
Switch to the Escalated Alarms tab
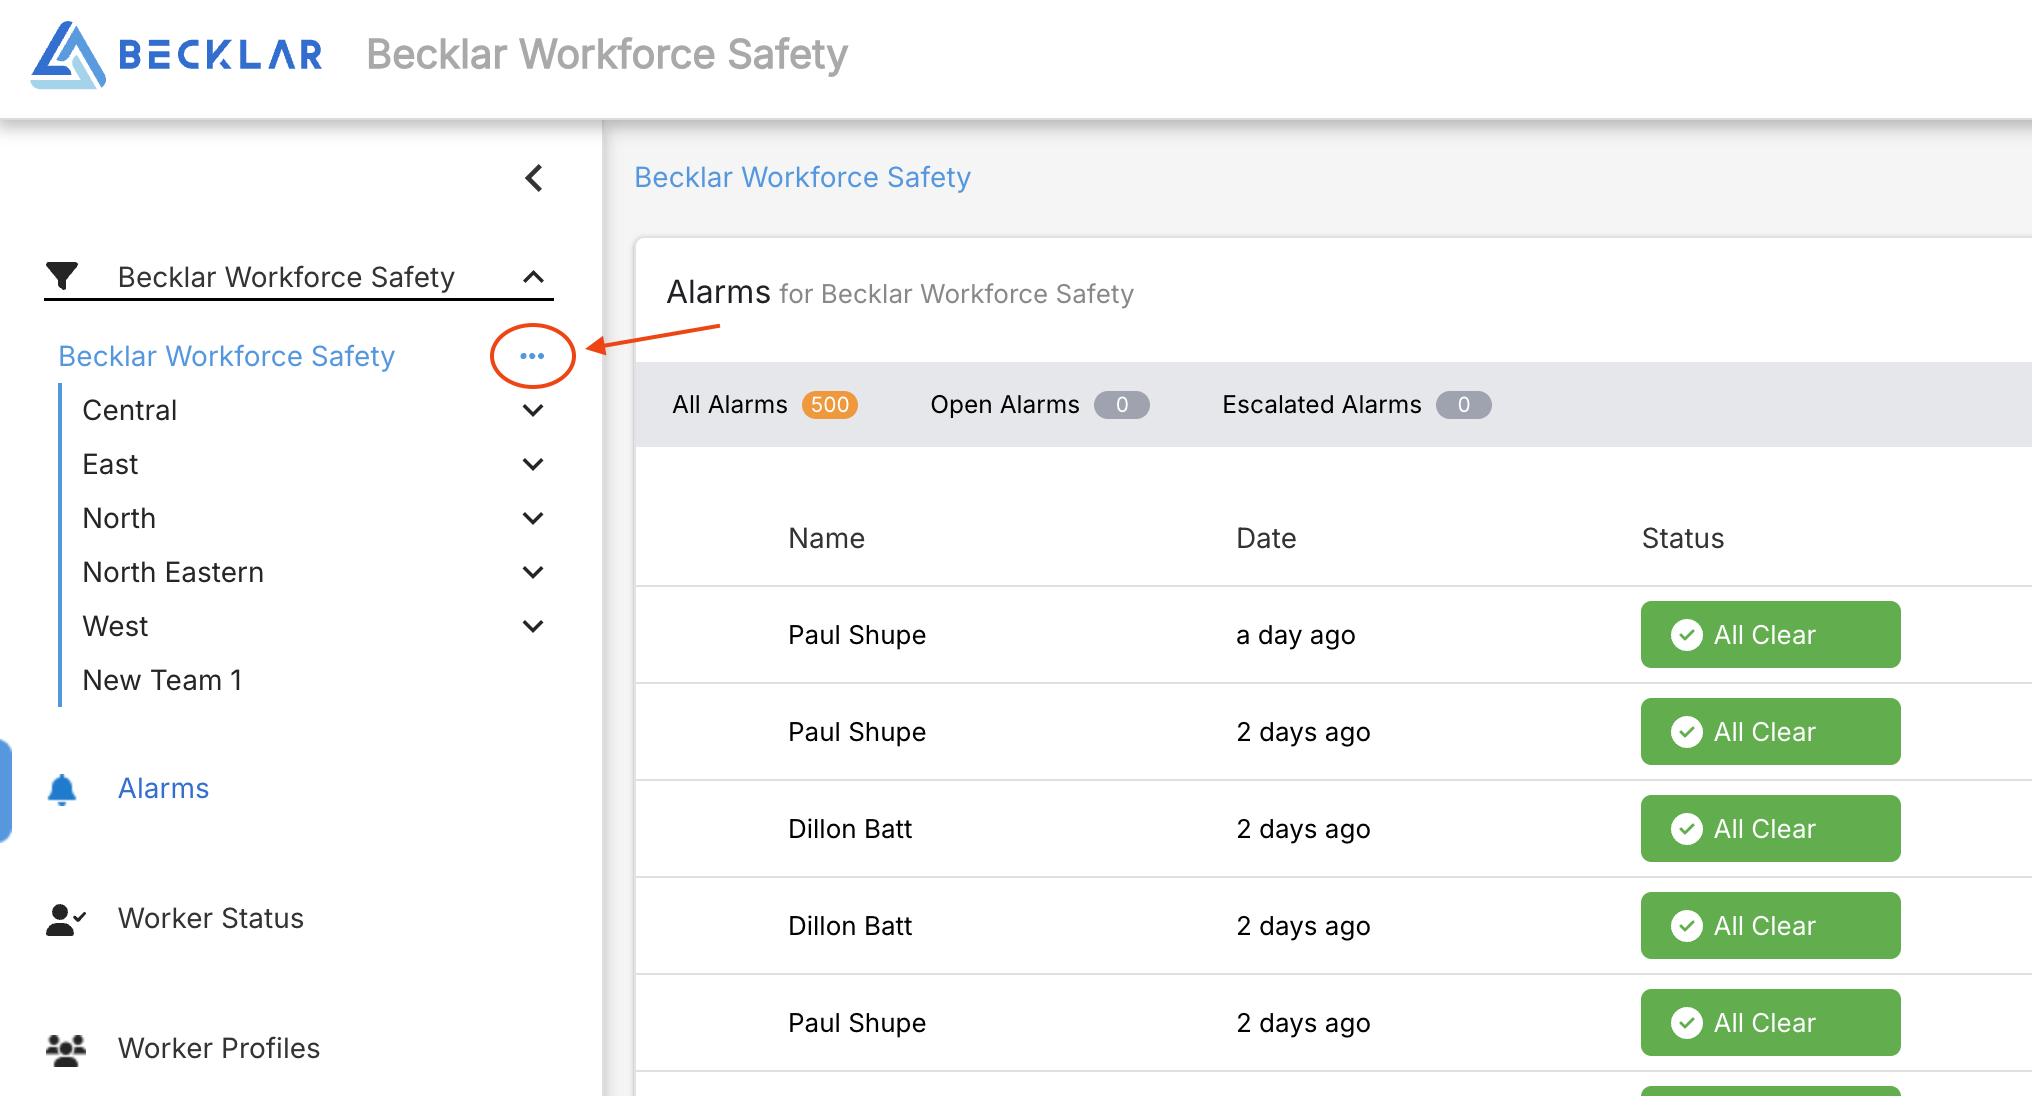(x=1357, y=405)
